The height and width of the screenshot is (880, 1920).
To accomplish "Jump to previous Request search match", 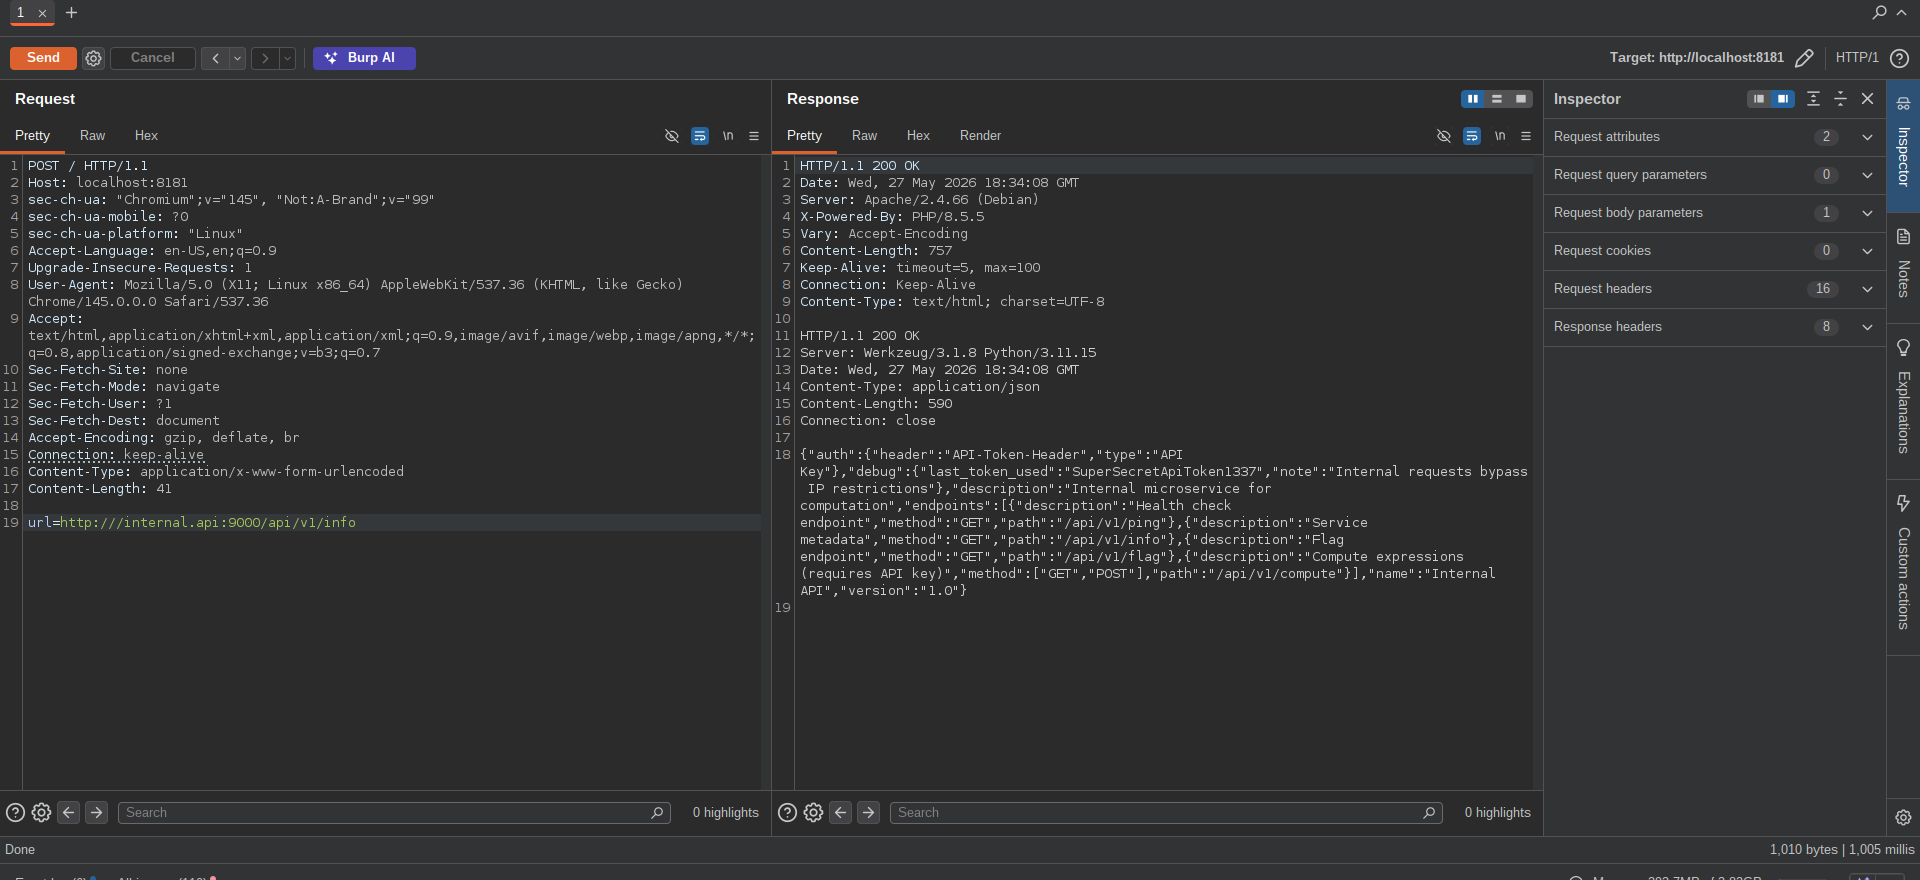I will [x=68, y=813].
